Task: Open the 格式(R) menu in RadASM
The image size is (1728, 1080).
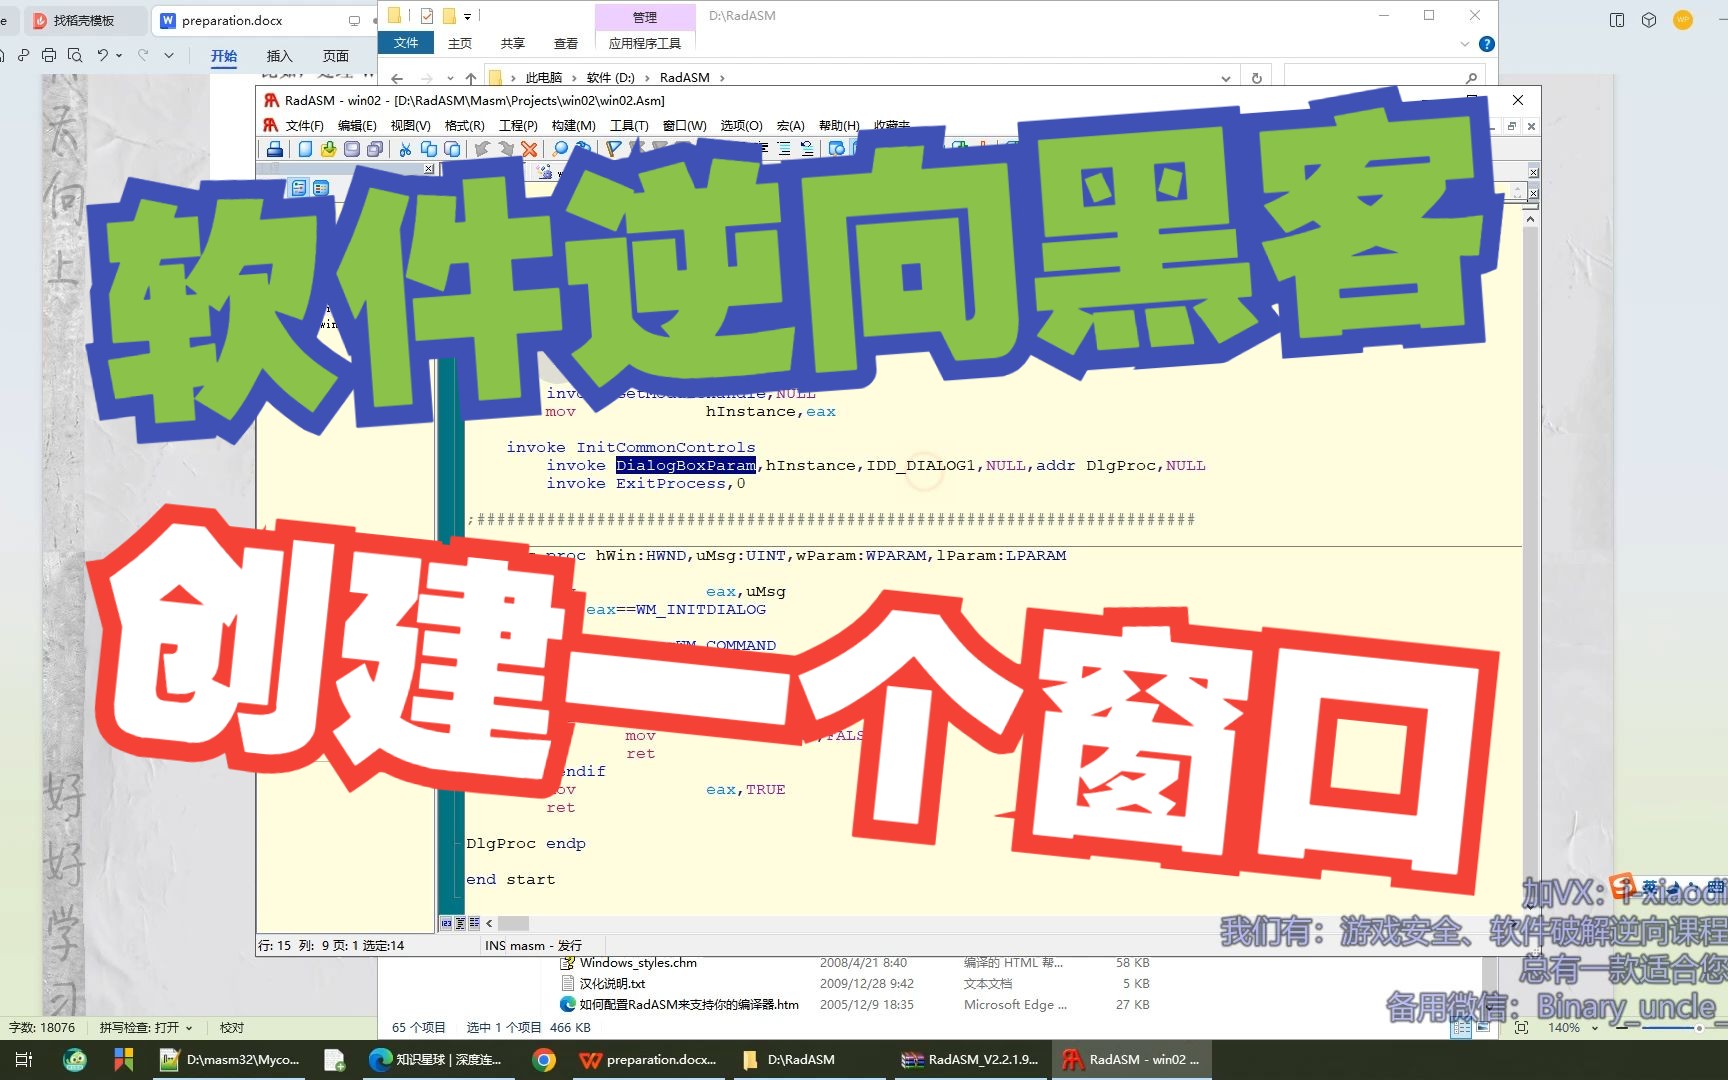Action: [x=464, y=126]
